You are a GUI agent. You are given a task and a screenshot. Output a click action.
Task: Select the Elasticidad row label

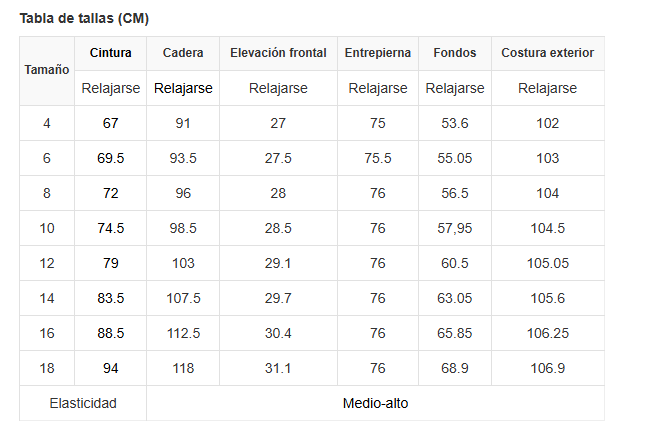(83, 403)
